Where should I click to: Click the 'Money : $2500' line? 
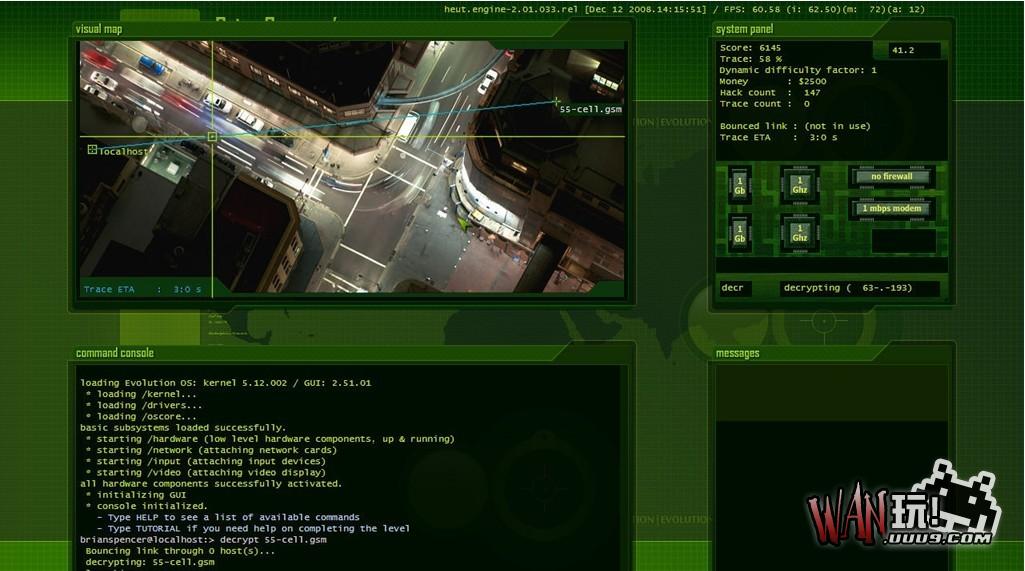click(773, 81)
